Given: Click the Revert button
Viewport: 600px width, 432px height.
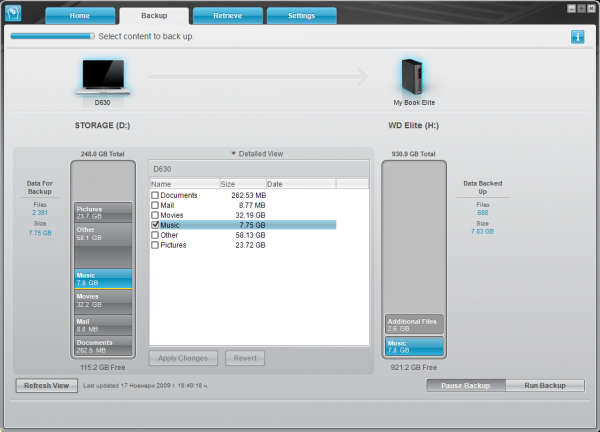Looking at the screenshot, I should (245, 358).
